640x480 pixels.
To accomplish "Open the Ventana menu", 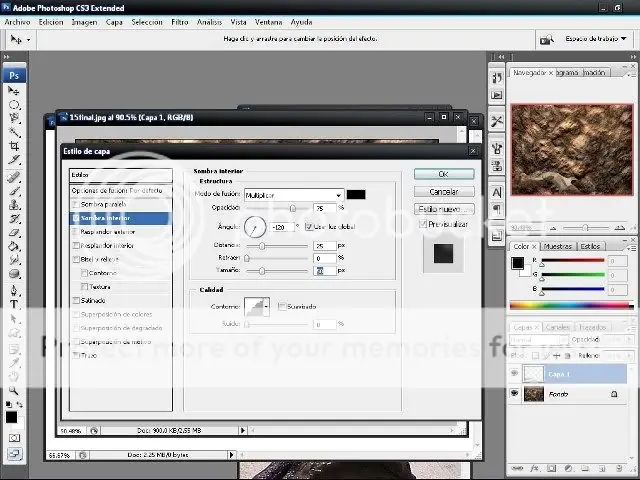I will pos(268,22).
